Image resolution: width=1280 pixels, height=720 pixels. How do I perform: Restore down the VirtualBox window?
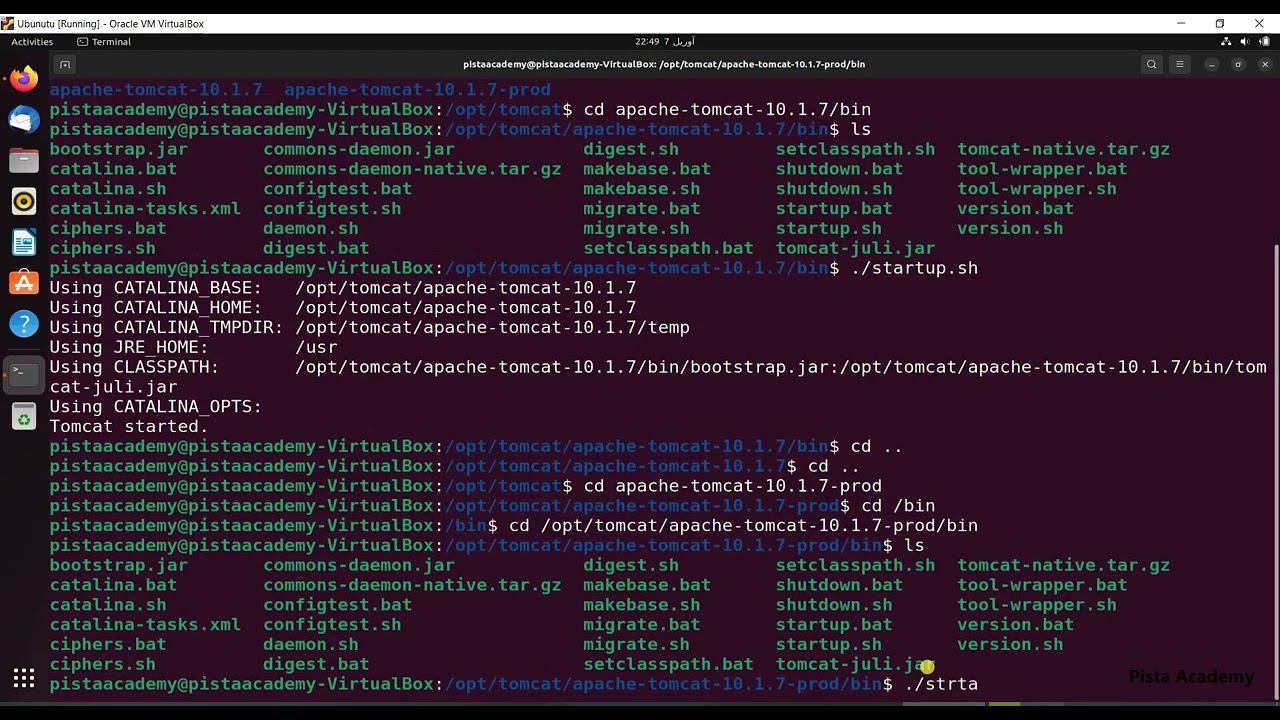(x=1220, y=23)
